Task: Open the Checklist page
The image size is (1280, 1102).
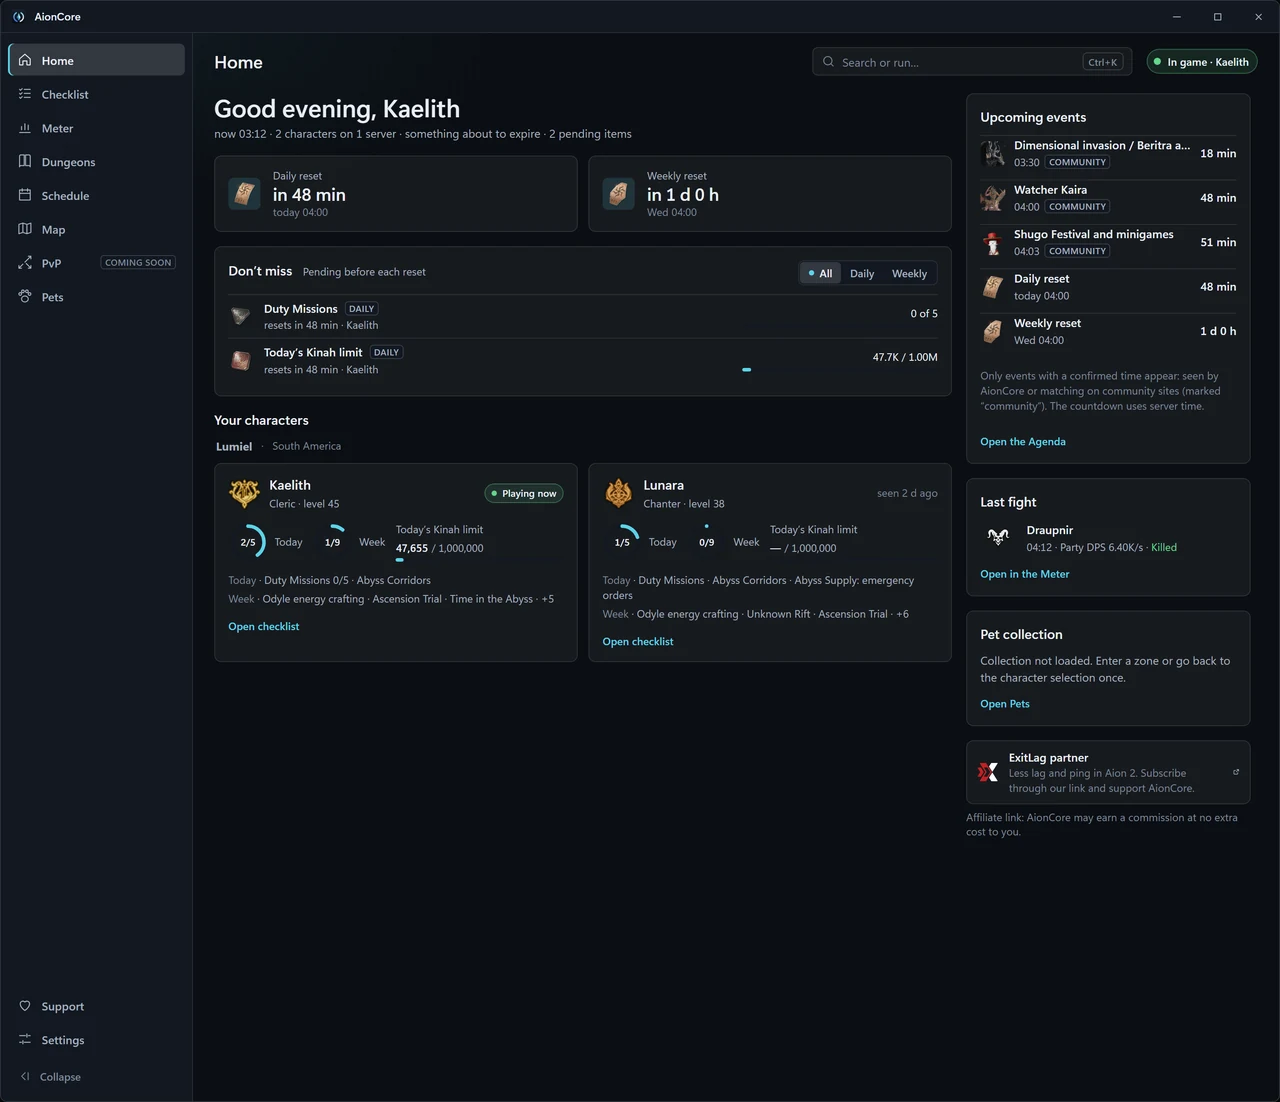Action: (96, 94)
